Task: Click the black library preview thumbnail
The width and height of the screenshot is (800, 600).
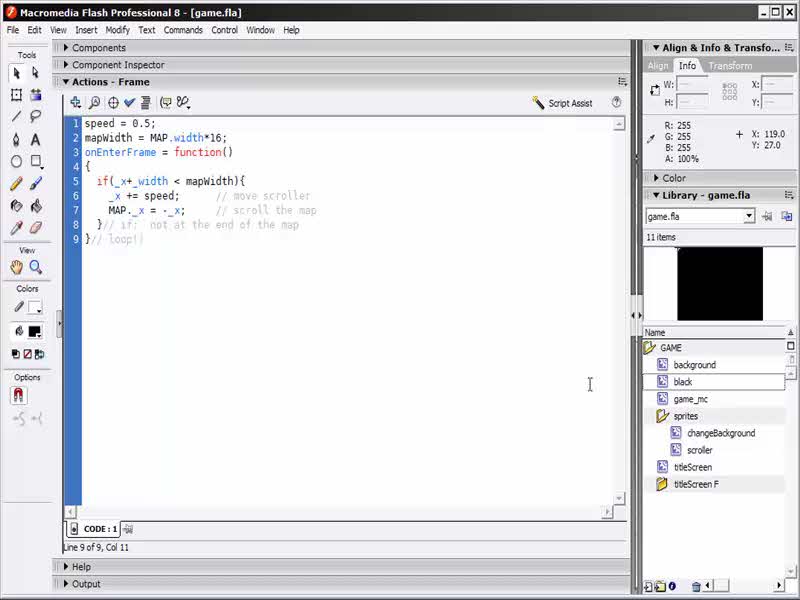Action: pos(719,284)
